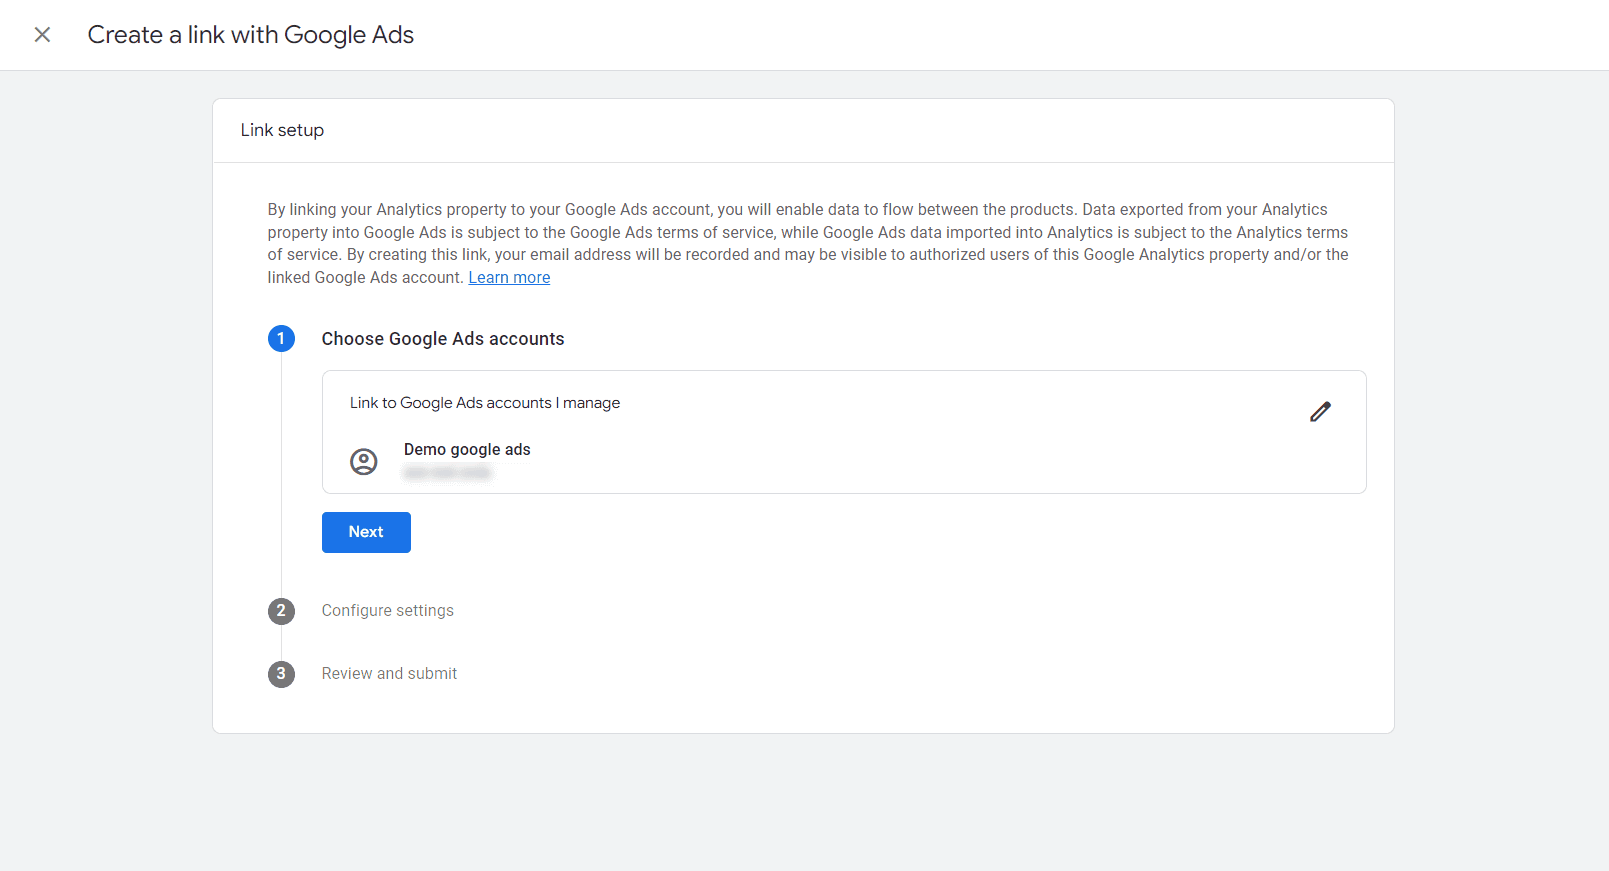Select step 1 circle indicator
The width and height of the screenshot is (1609, 871).
[281, 339]
